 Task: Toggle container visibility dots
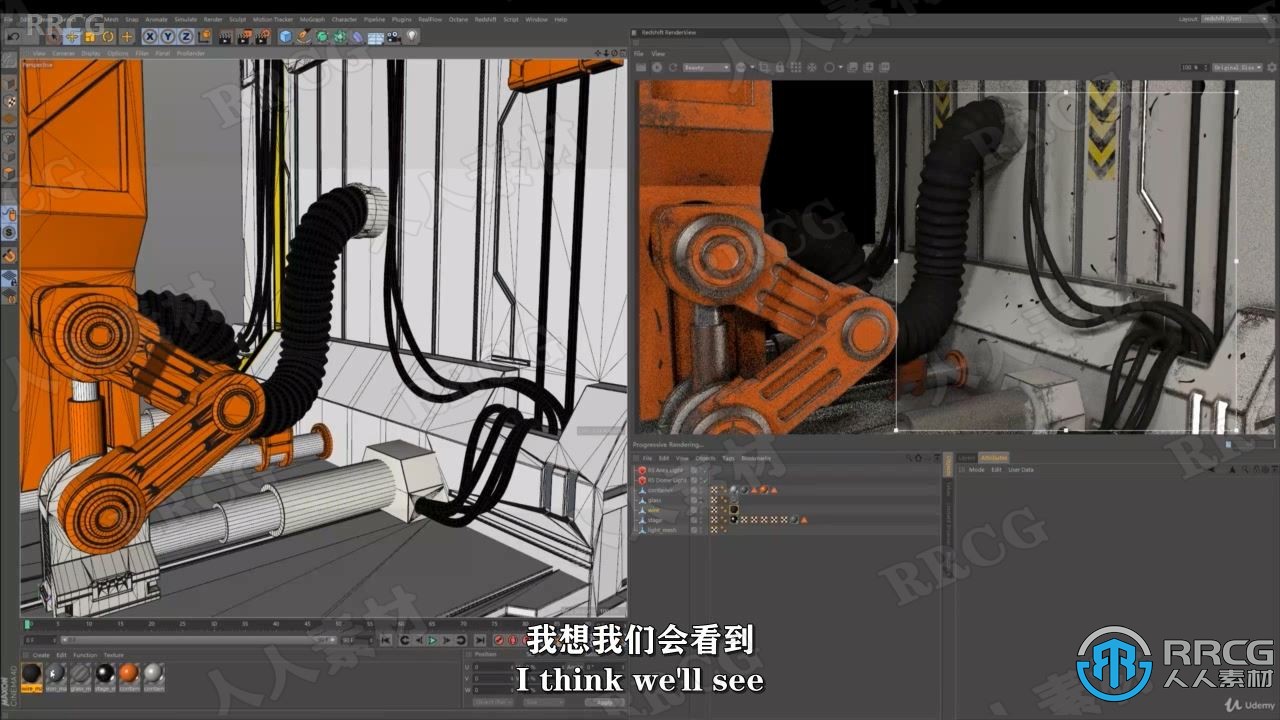pos(702,490)
